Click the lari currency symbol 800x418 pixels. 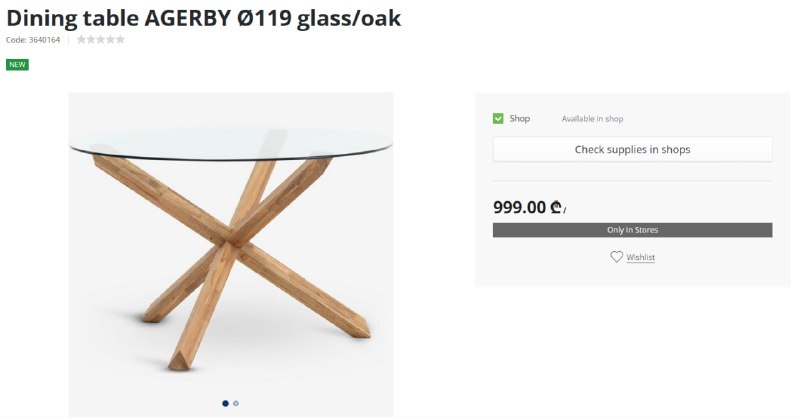(556, 208)
